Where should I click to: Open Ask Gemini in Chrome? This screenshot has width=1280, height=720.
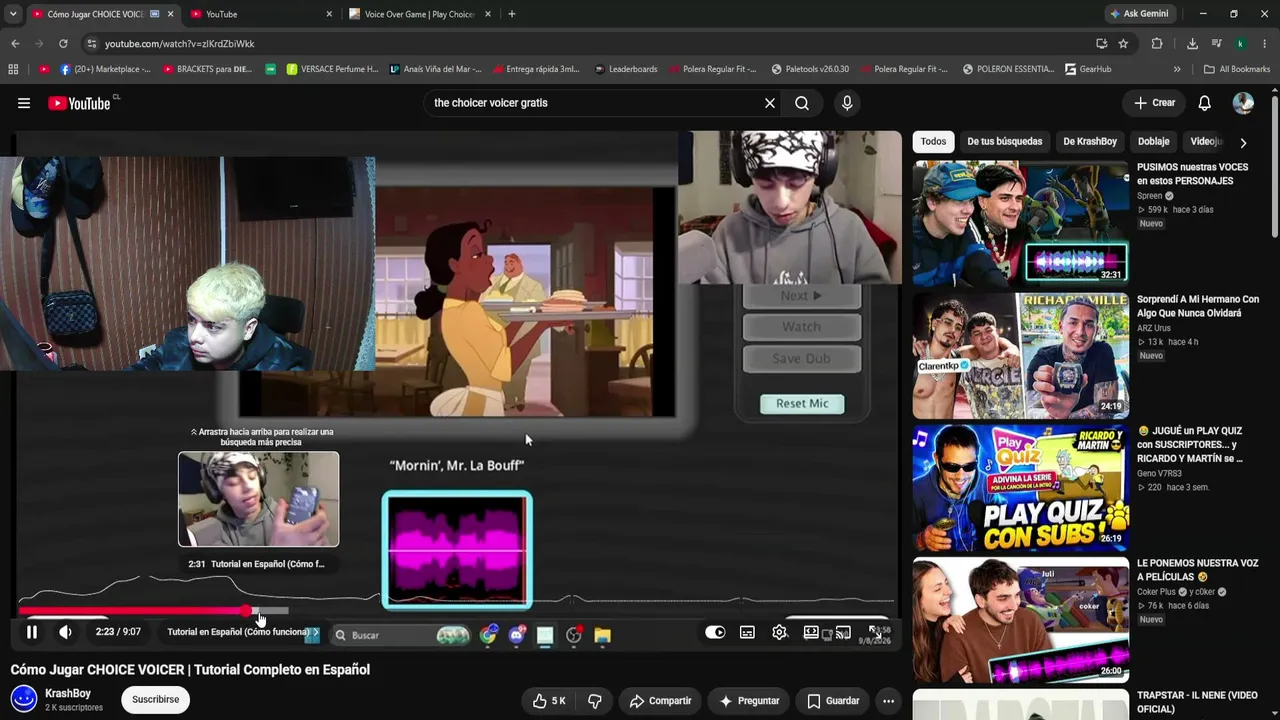pyautogui.click(x=1139, y=14)
